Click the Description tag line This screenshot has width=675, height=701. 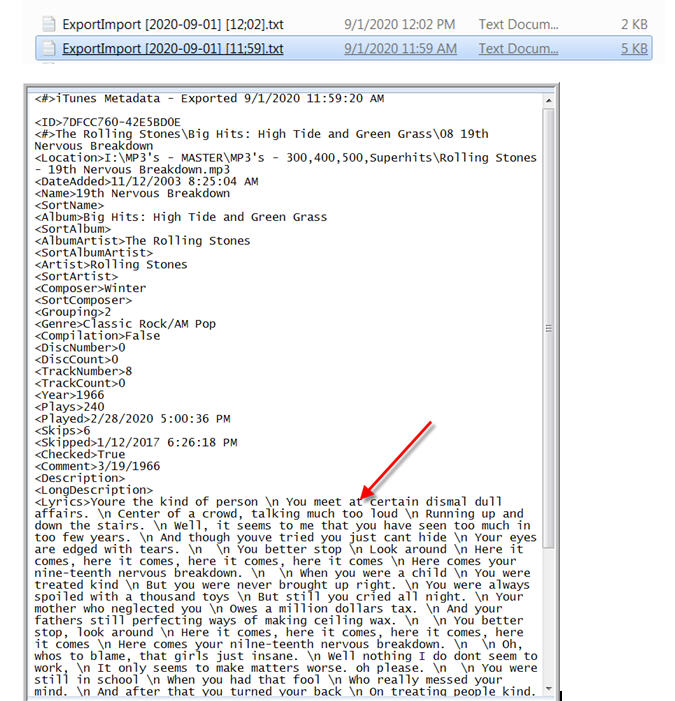point(80,478)
